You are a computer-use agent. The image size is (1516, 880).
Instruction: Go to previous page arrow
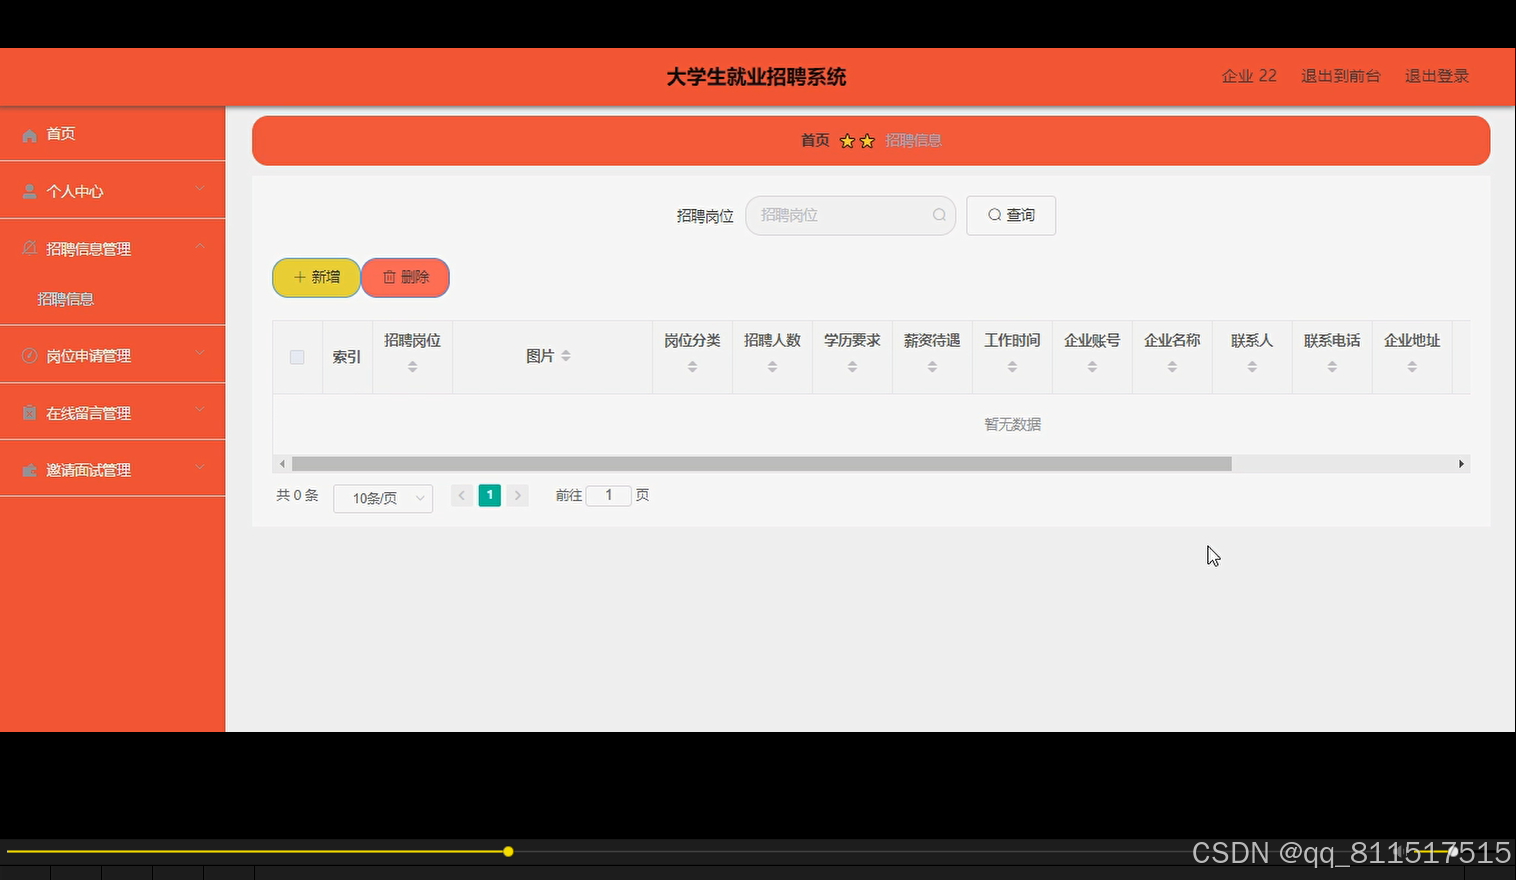point(462,495)
